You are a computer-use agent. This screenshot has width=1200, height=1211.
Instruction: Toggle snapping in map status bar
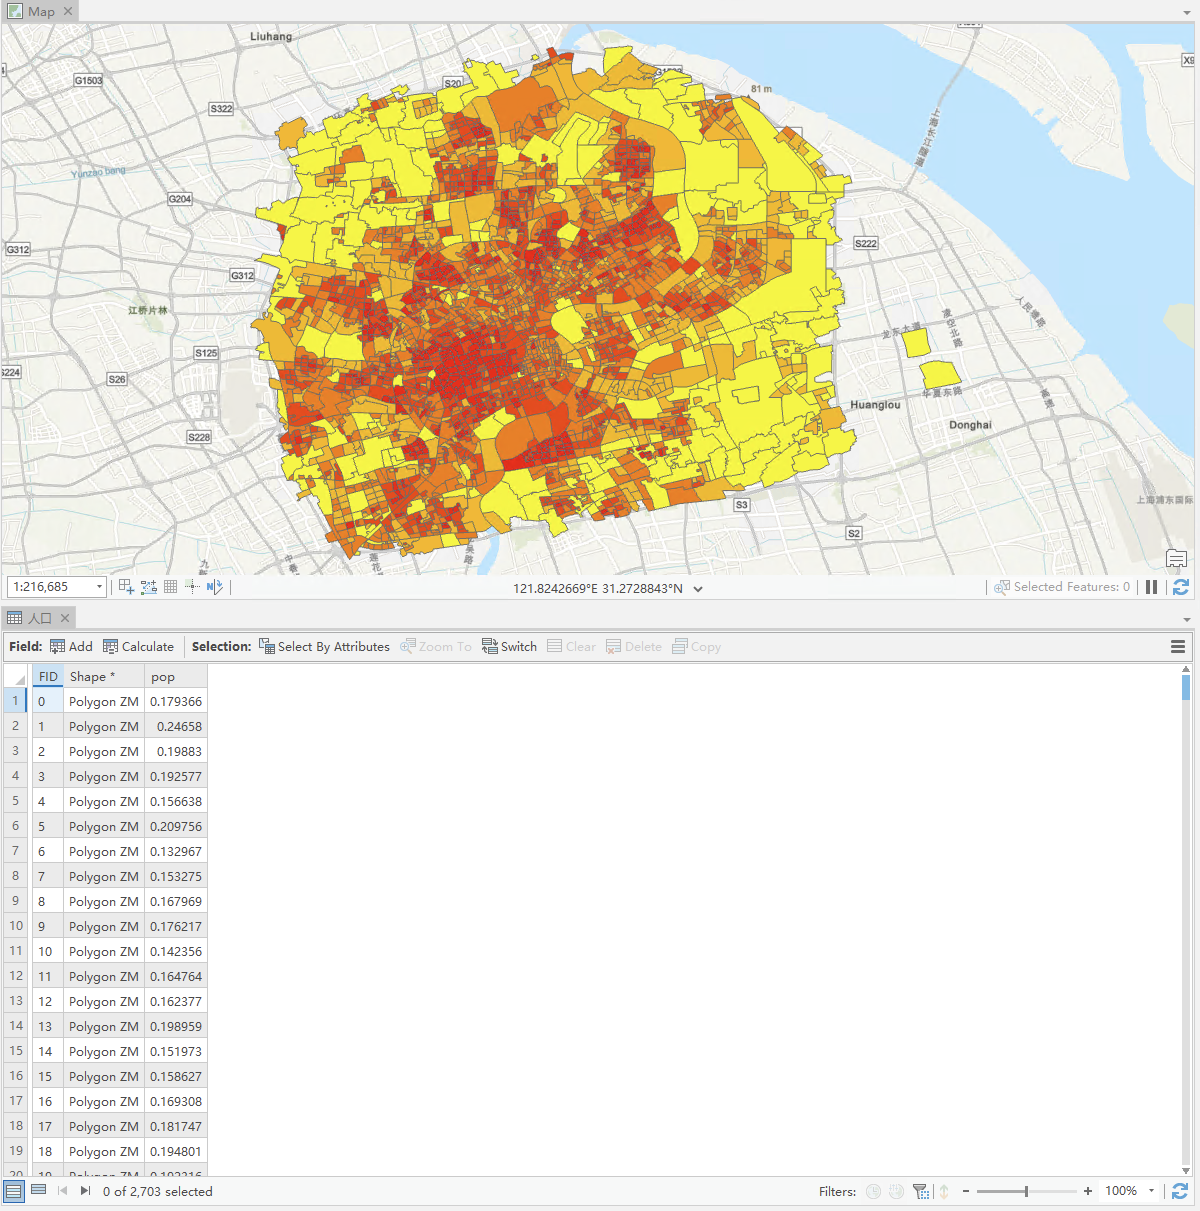148,587
